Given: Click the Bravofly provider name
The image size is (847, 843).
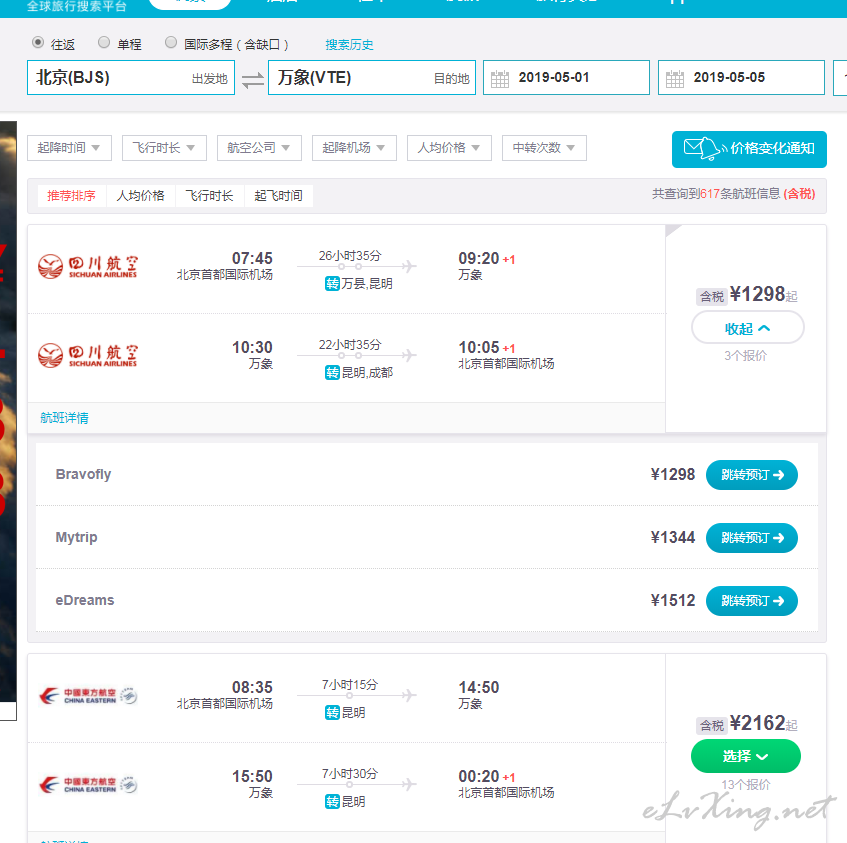Looking at the screenshot, I should tap(83, 474).
